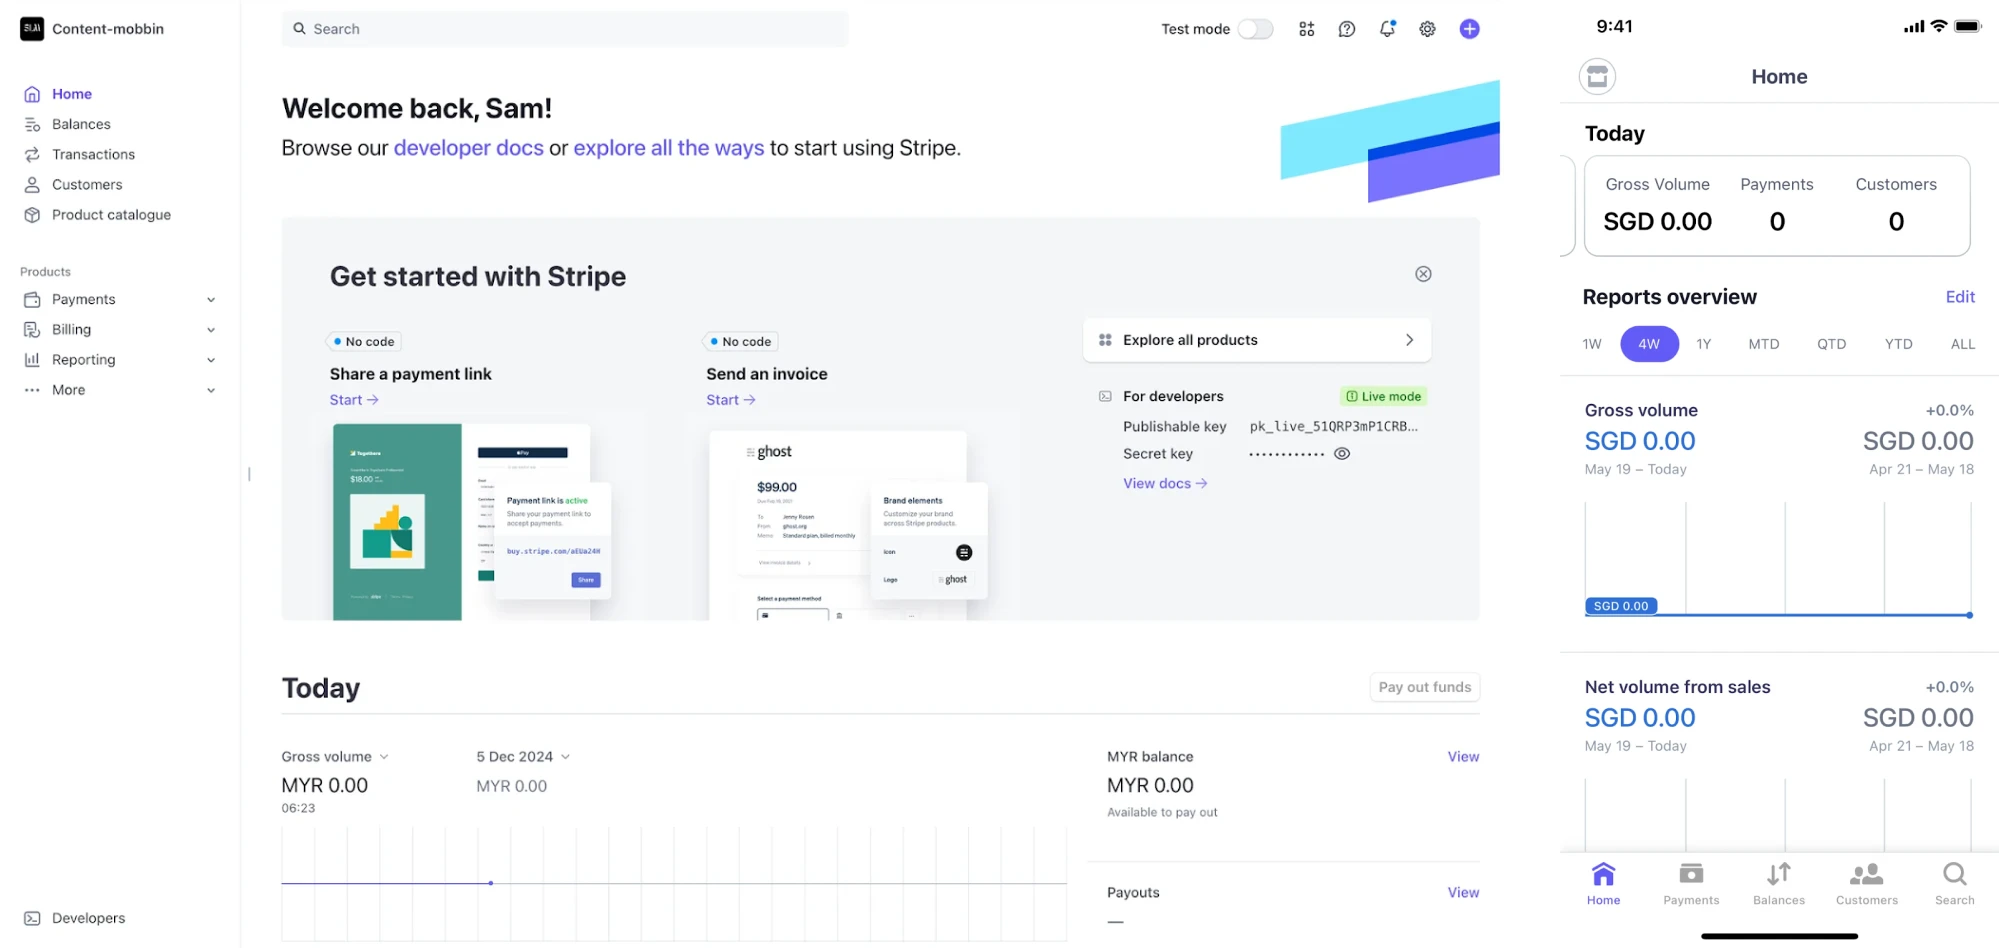Open settings via the gear icon
Image resolution: width=1999 pixels, height=948 pixels.
(x=1427, y=29)
